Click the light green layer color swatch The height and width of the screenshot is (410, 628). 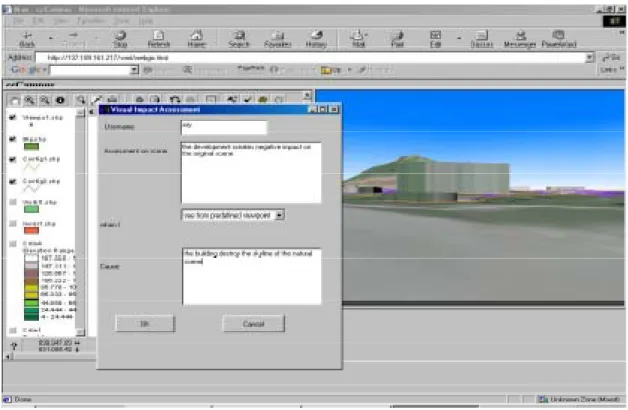click(x=31, y=209)
